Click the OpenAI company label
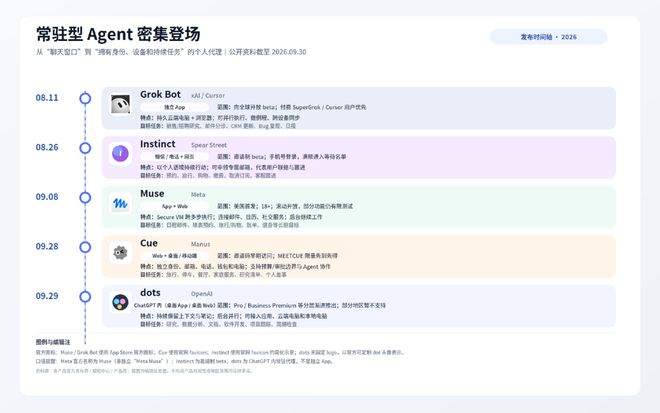Screen dimensions: 660x413 click(x=202, y=294)
